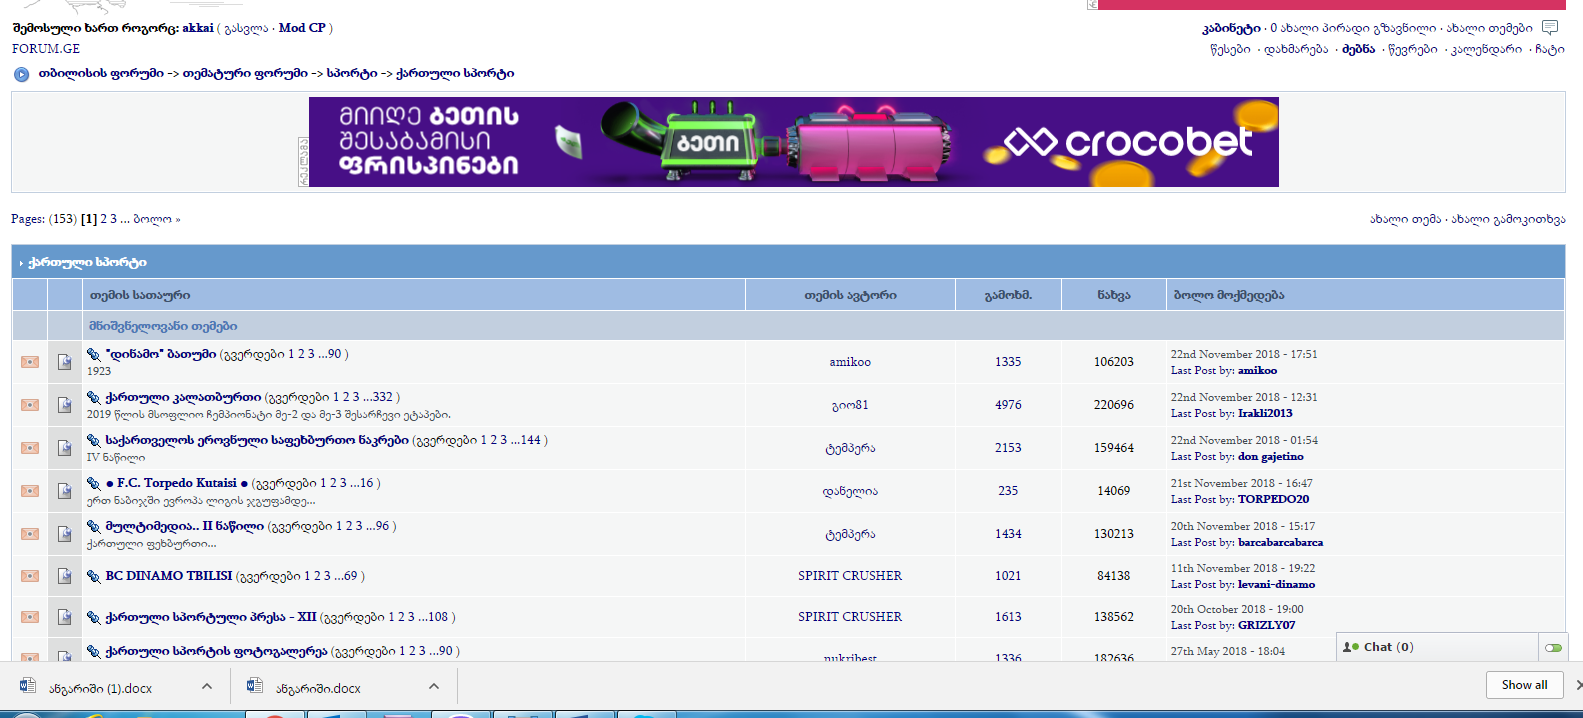The image size is (1583, 718).
Task: Click the round arrow icon before თბილისის ფორუმი breadcrumb
Action: [21, 74]
